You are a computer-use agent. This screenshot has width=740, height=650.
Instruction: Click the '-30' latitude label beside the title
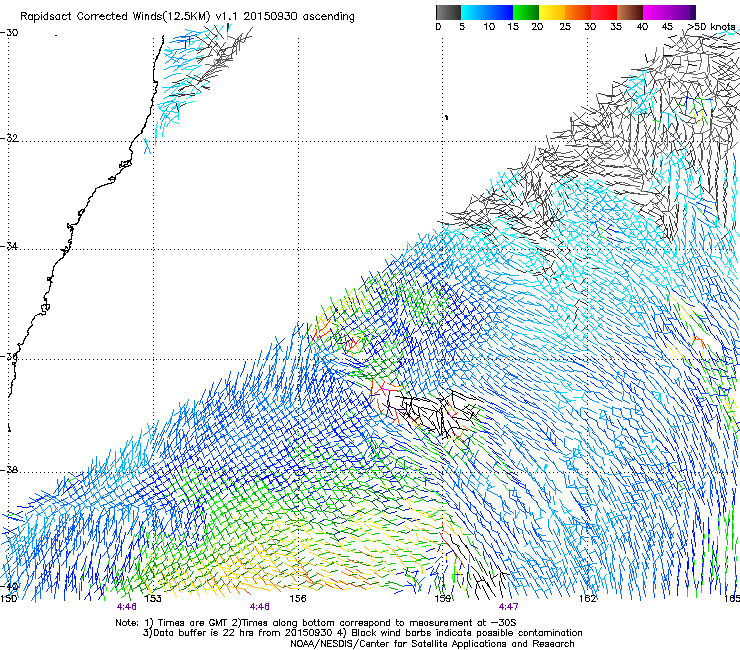(9, 33)
